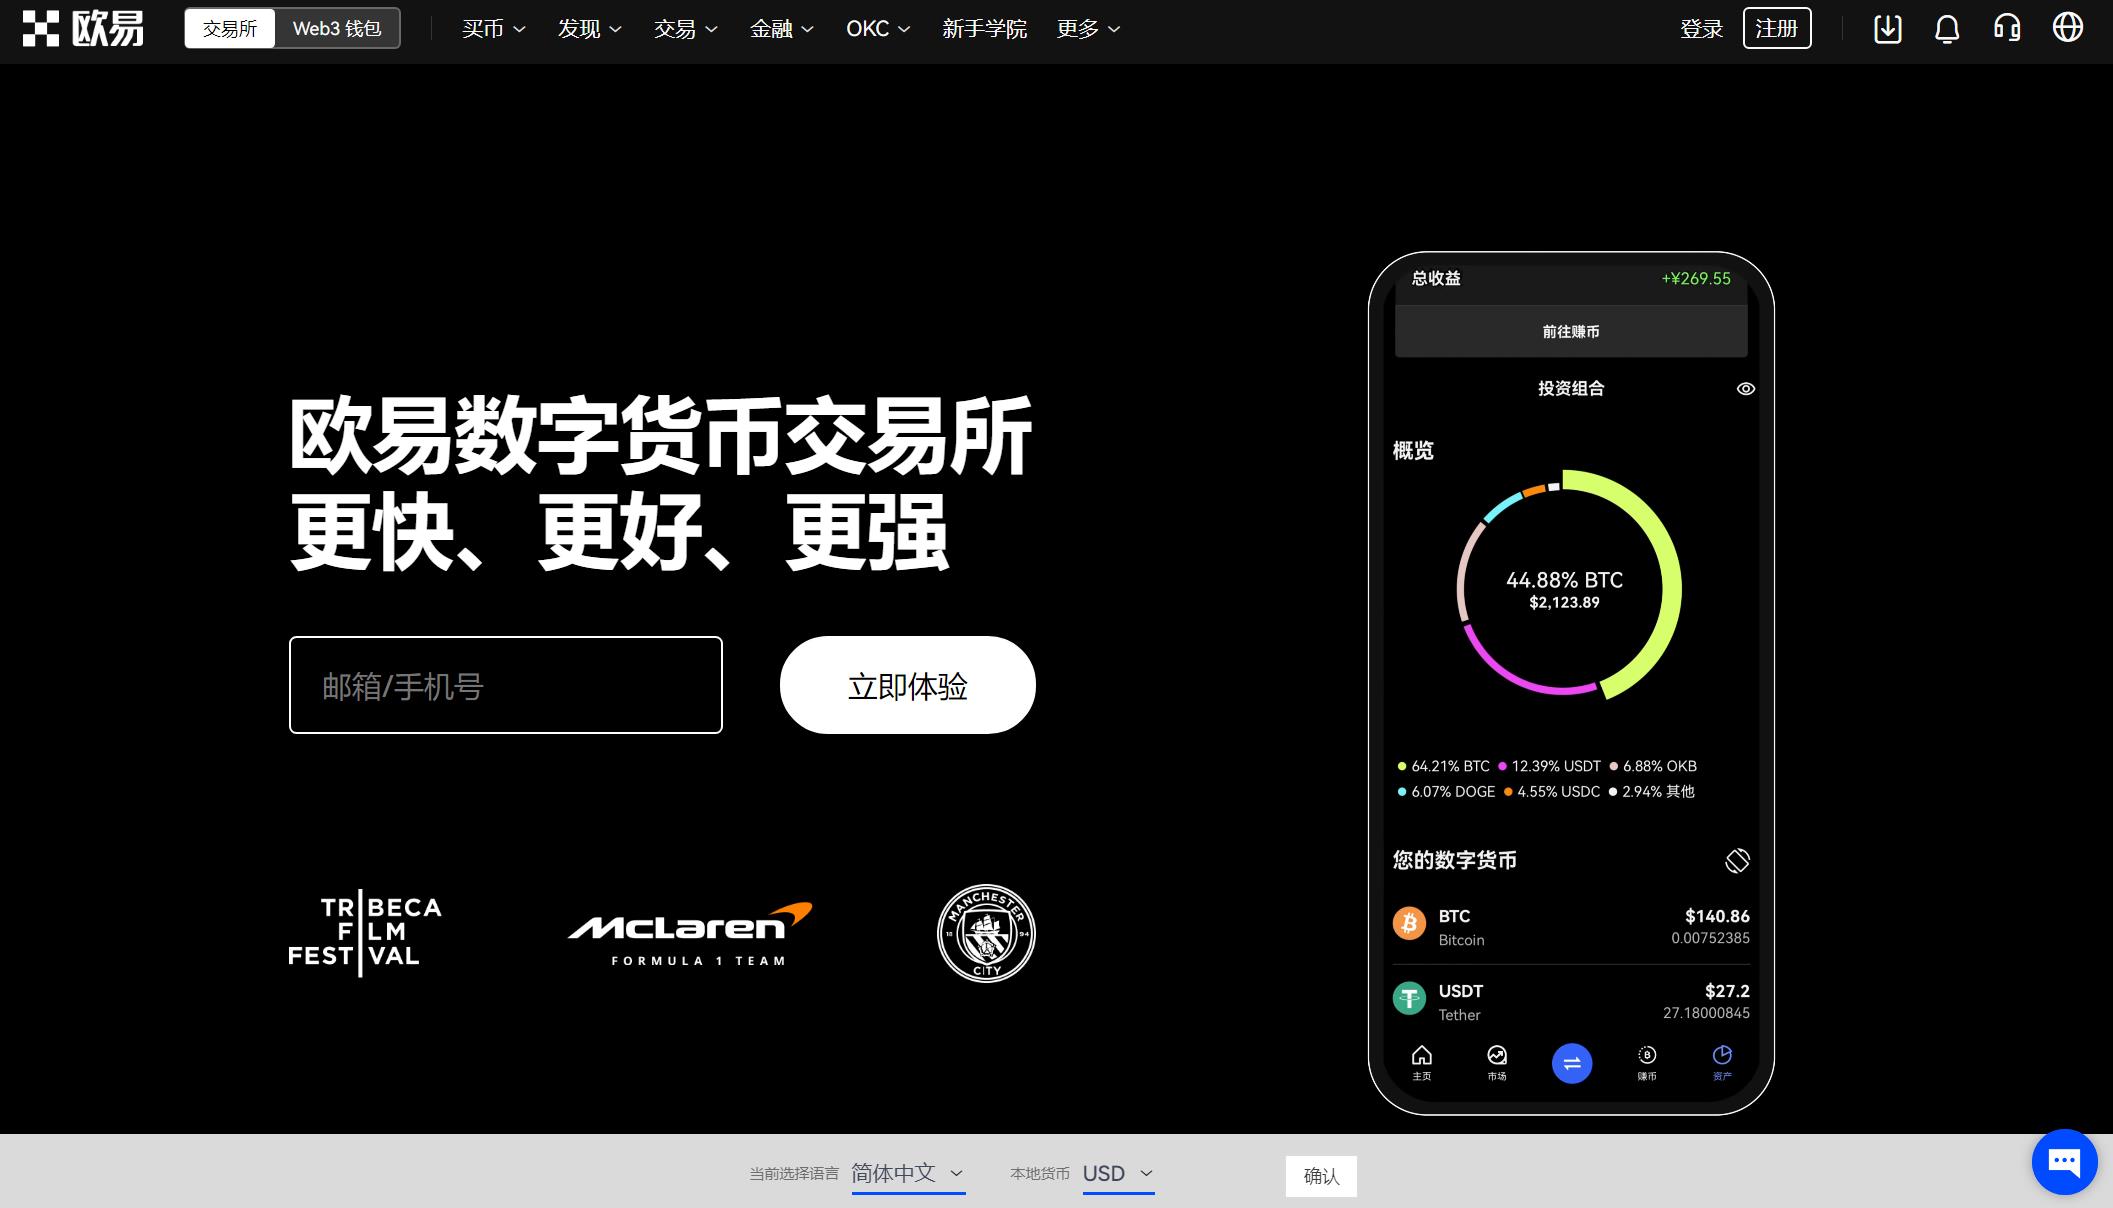Expand the 交易 trading dropdown menu

coord(684,28)
